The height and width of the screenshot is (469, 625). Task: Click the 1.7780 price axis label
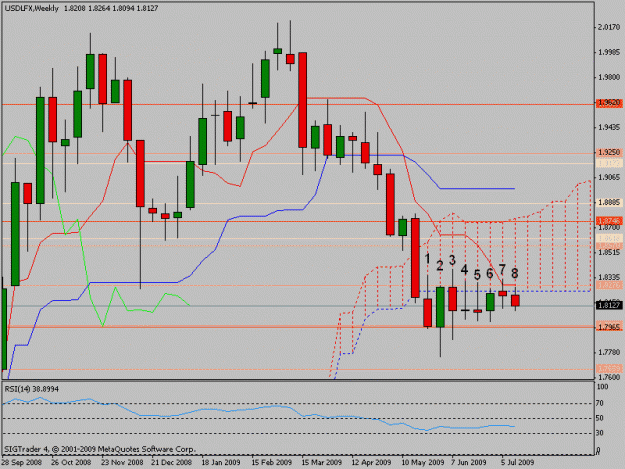609,352
